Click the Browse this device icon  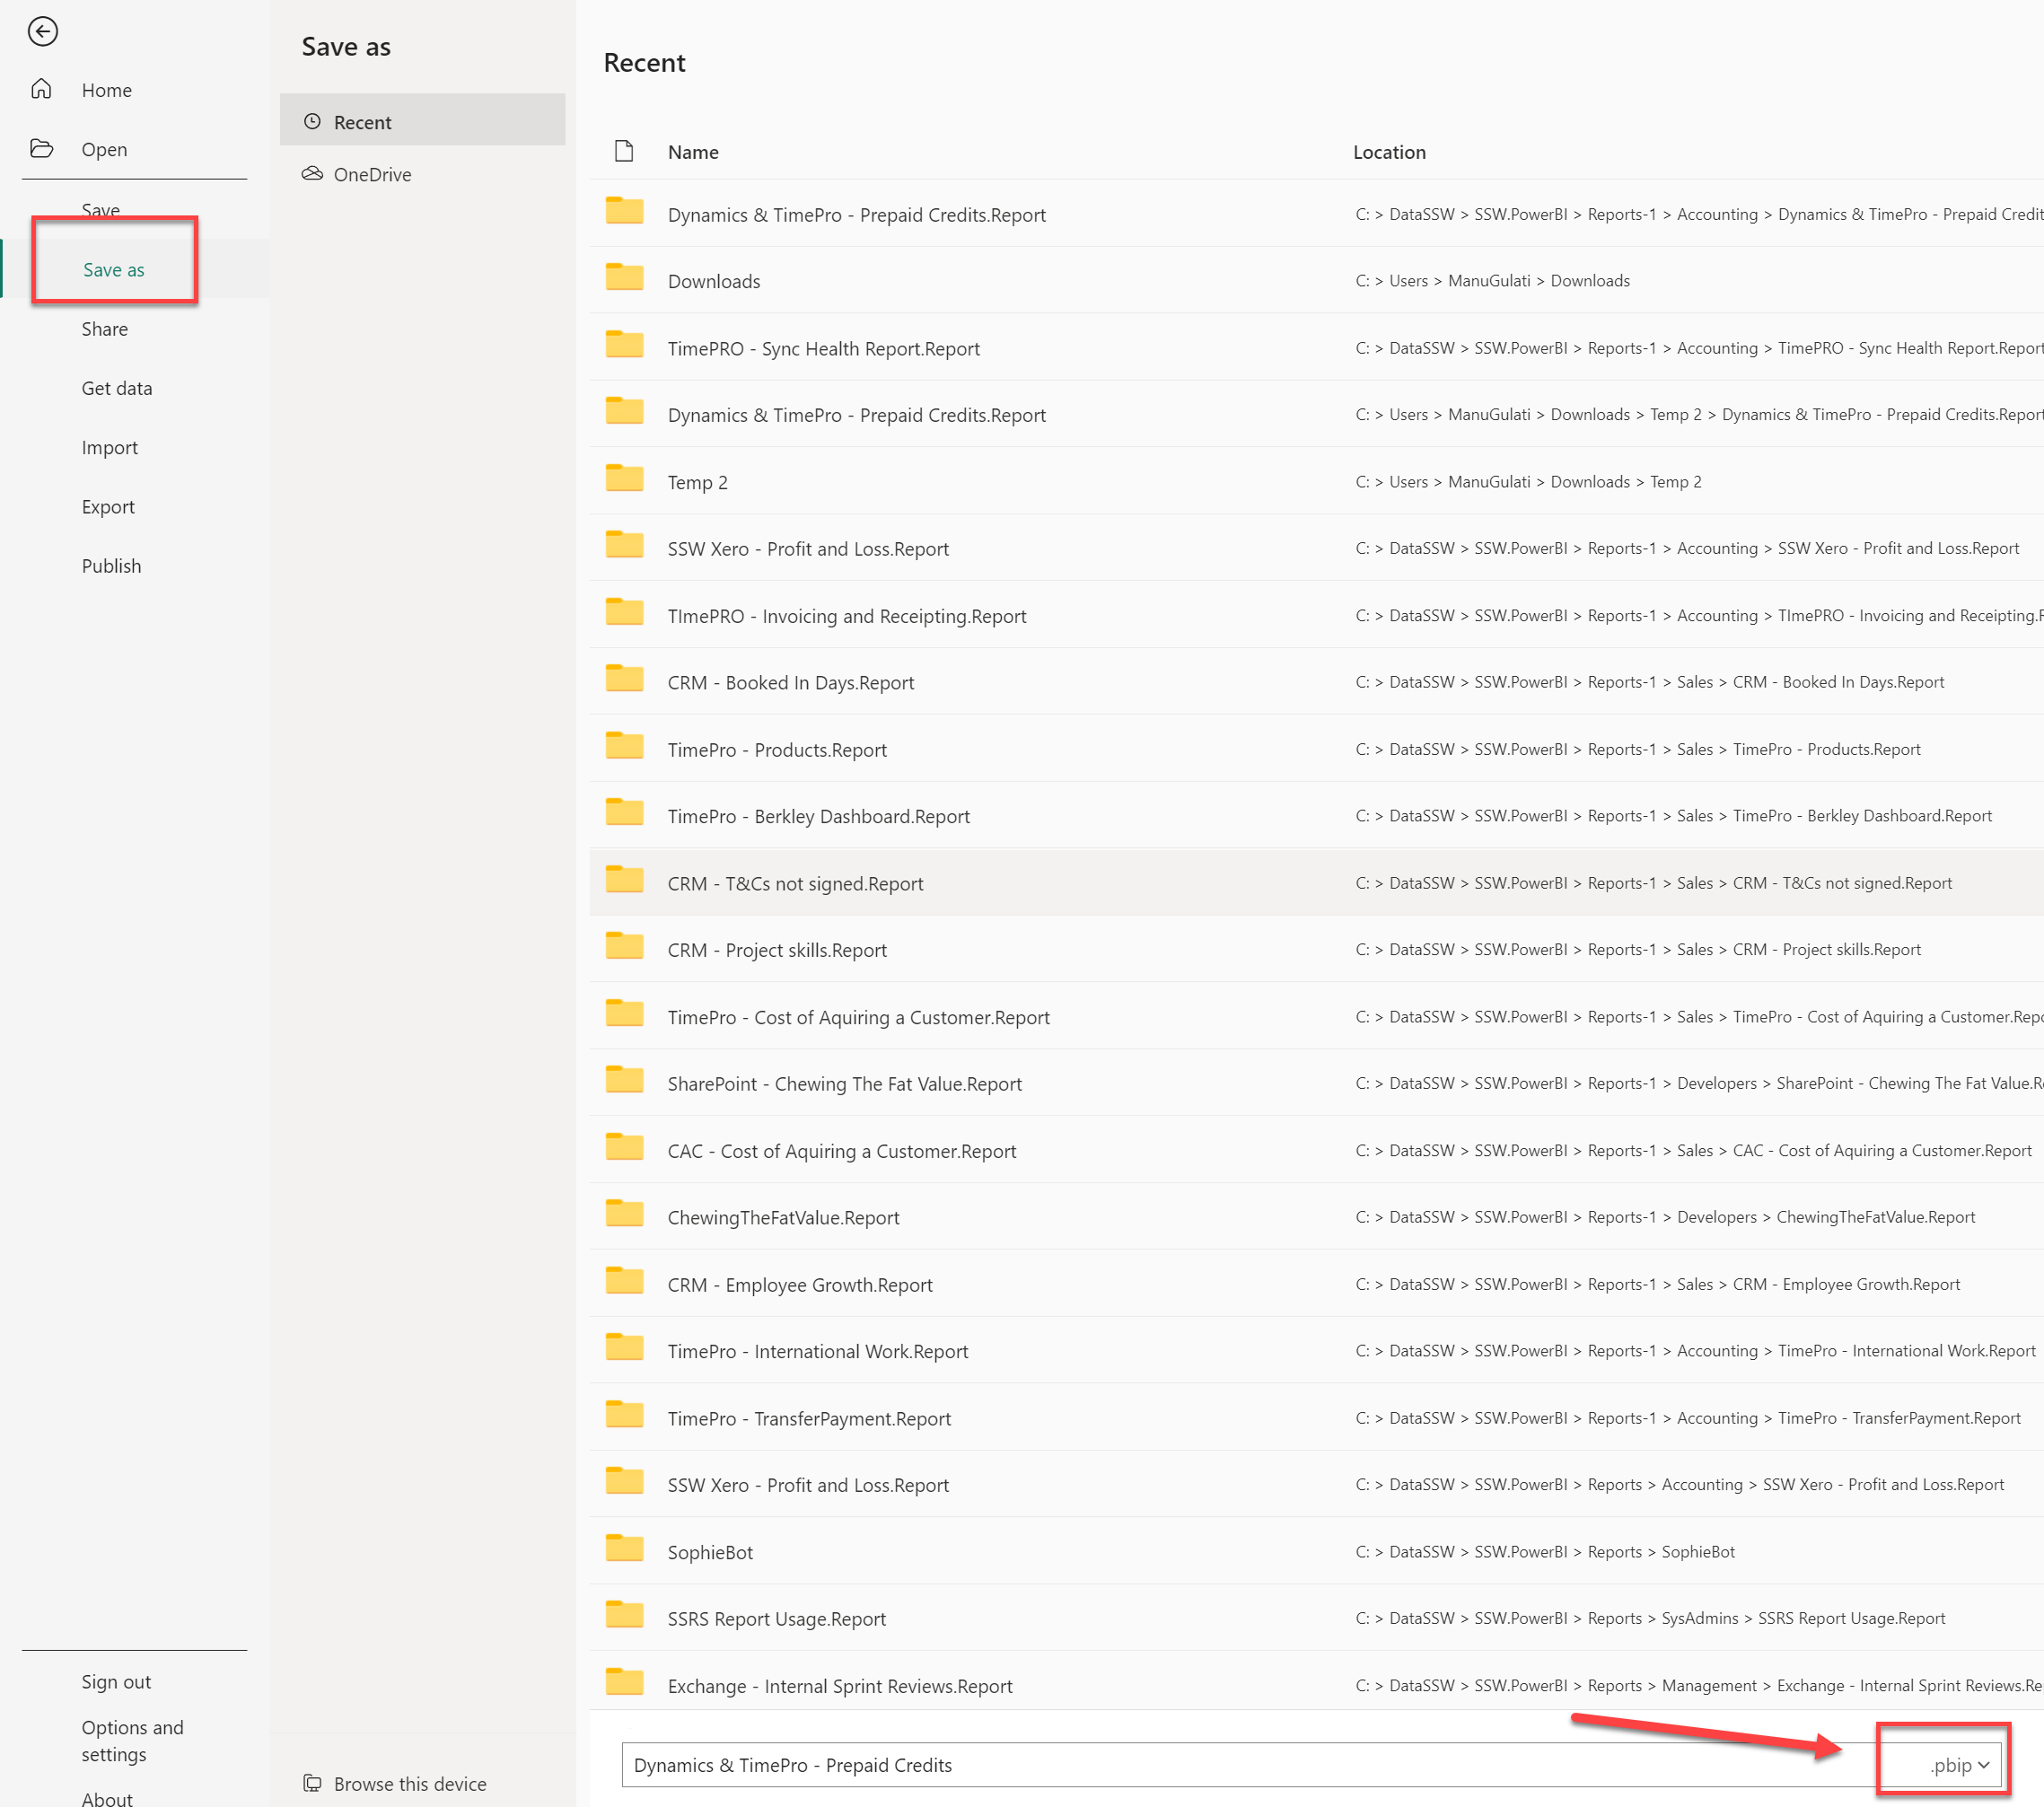312,1783
